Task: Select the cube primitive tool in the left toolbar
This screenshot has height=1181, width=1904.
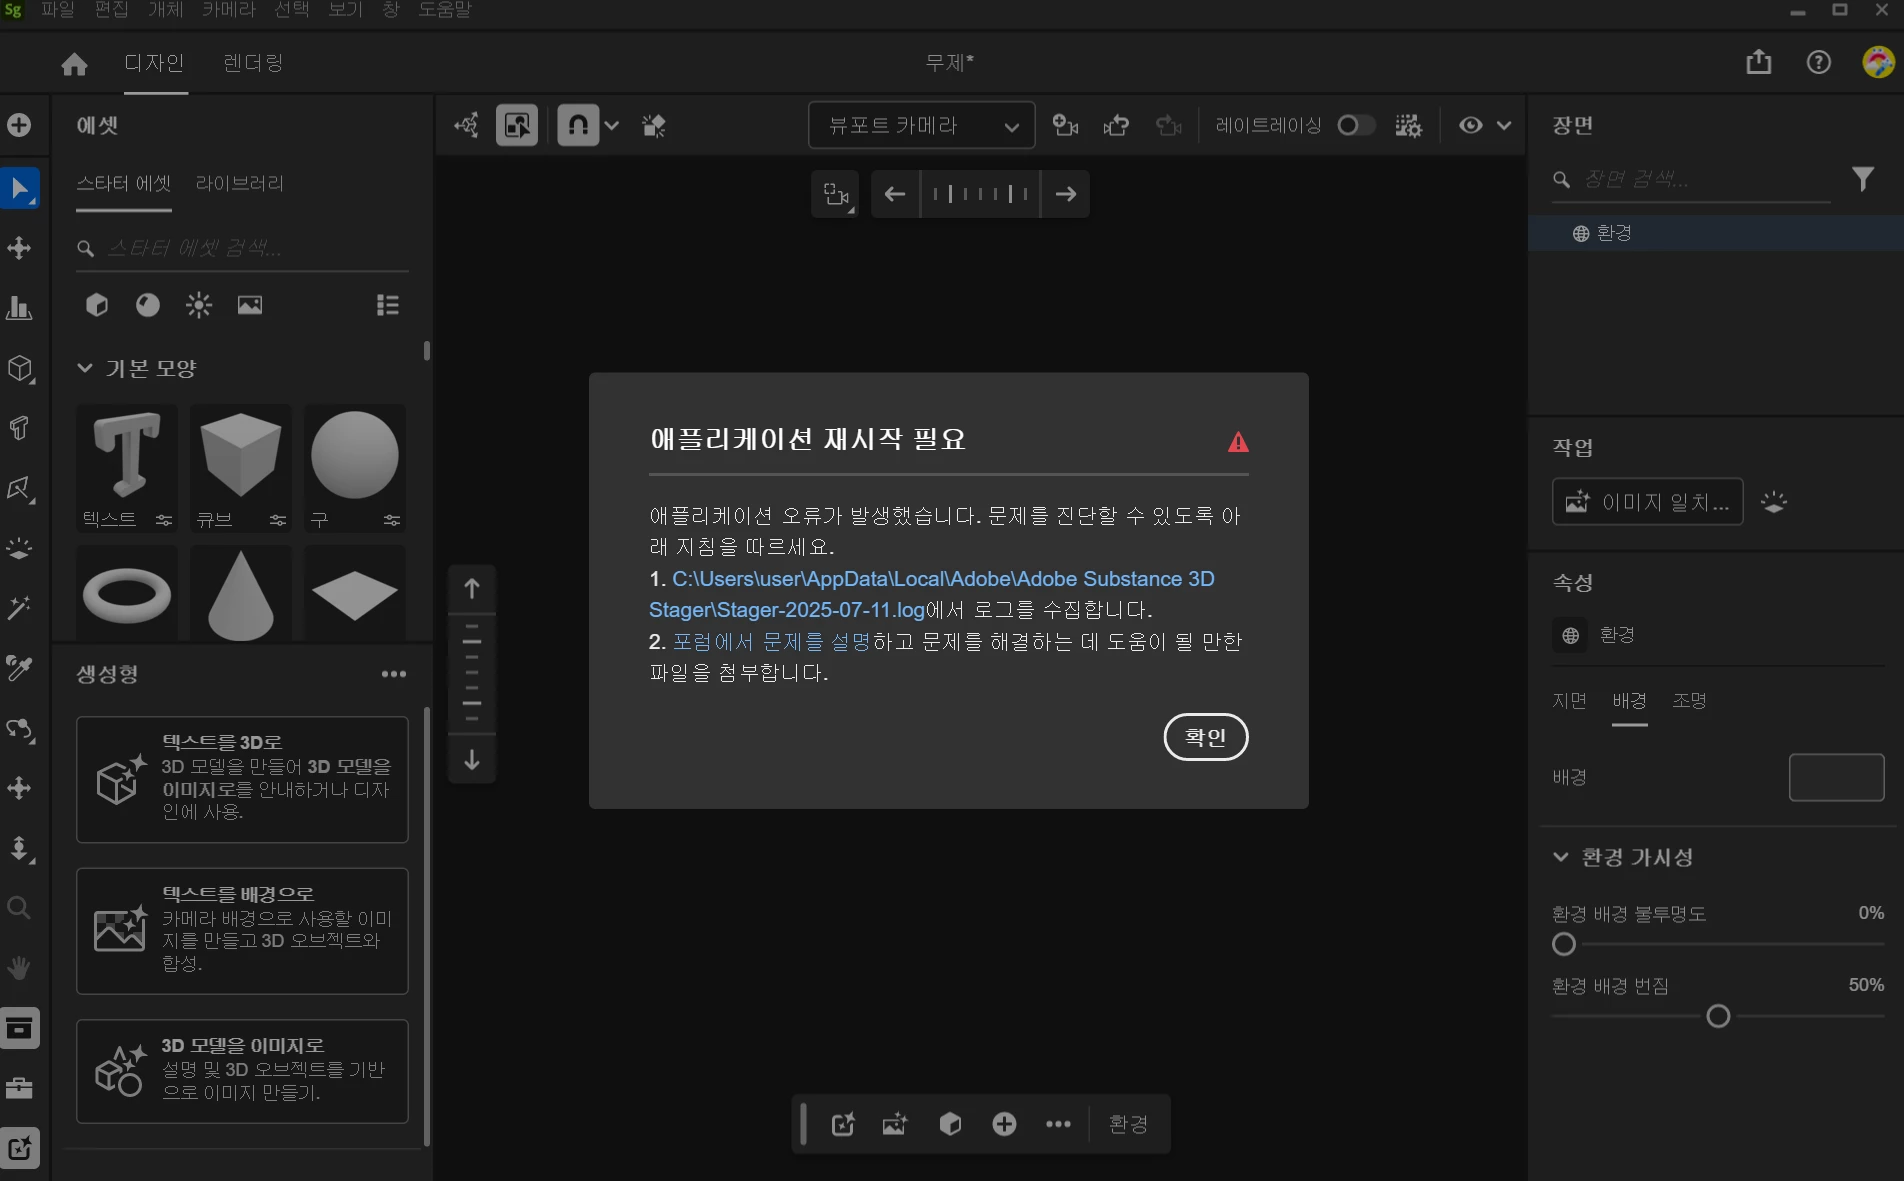Action: pyautogui.click(x=19, y=368)
